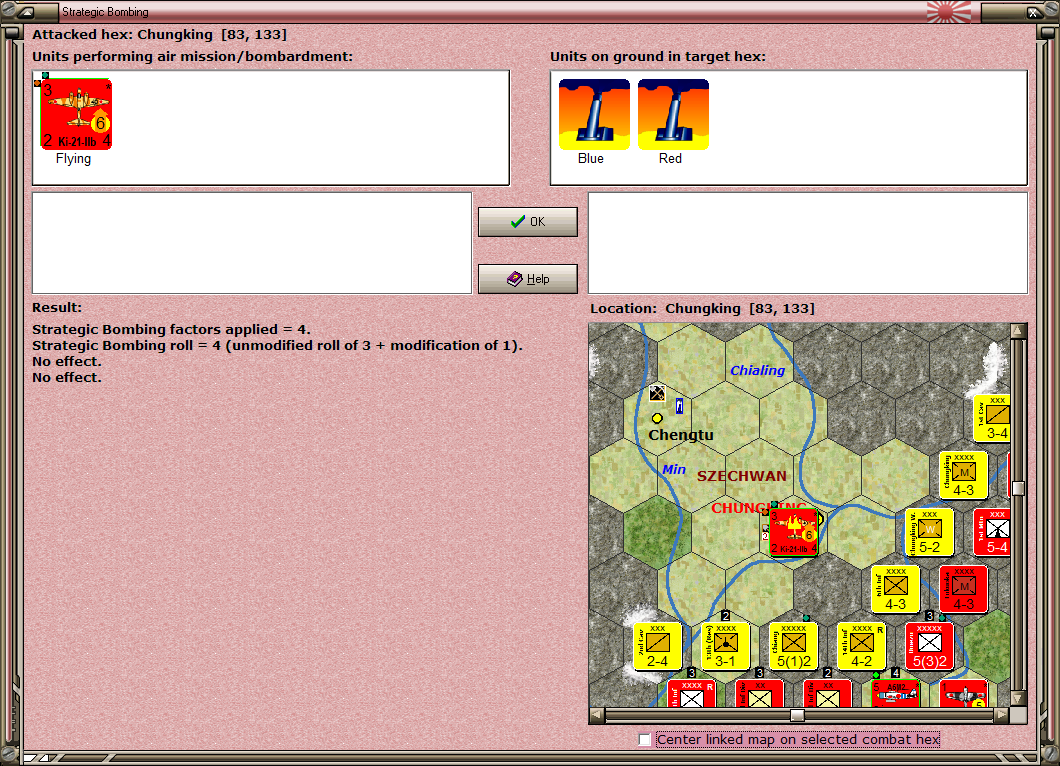Click the 'Red' label under the factory
The width and height of the screenshot is (1060, 766).
pos(670,158)
